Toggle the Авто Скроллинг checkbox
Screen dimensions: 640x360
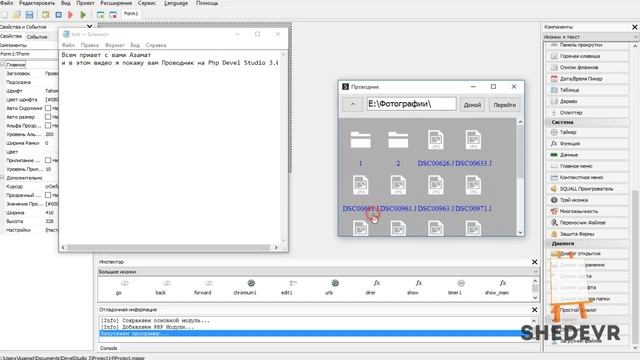pos(48,108)
